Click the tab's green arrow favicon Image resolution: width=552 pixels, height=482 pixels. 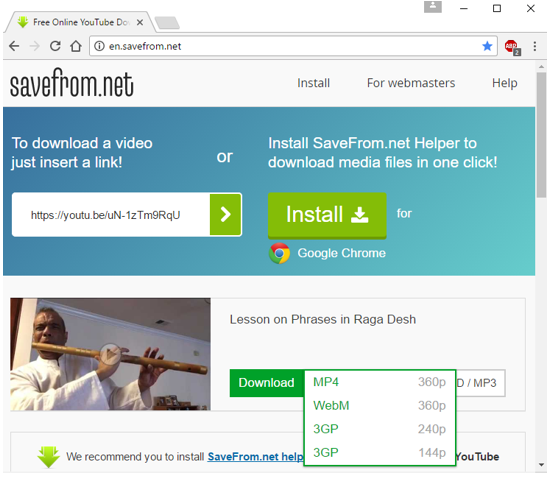coord(23,22)
